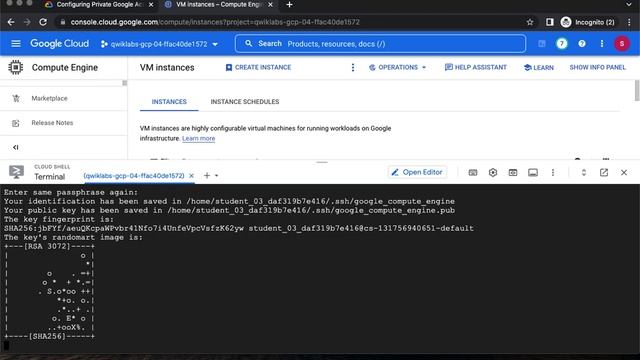This screenshot has width=640, height=360.
Task: Click CREATE INSTANCE button
Action: coord(258,67)
